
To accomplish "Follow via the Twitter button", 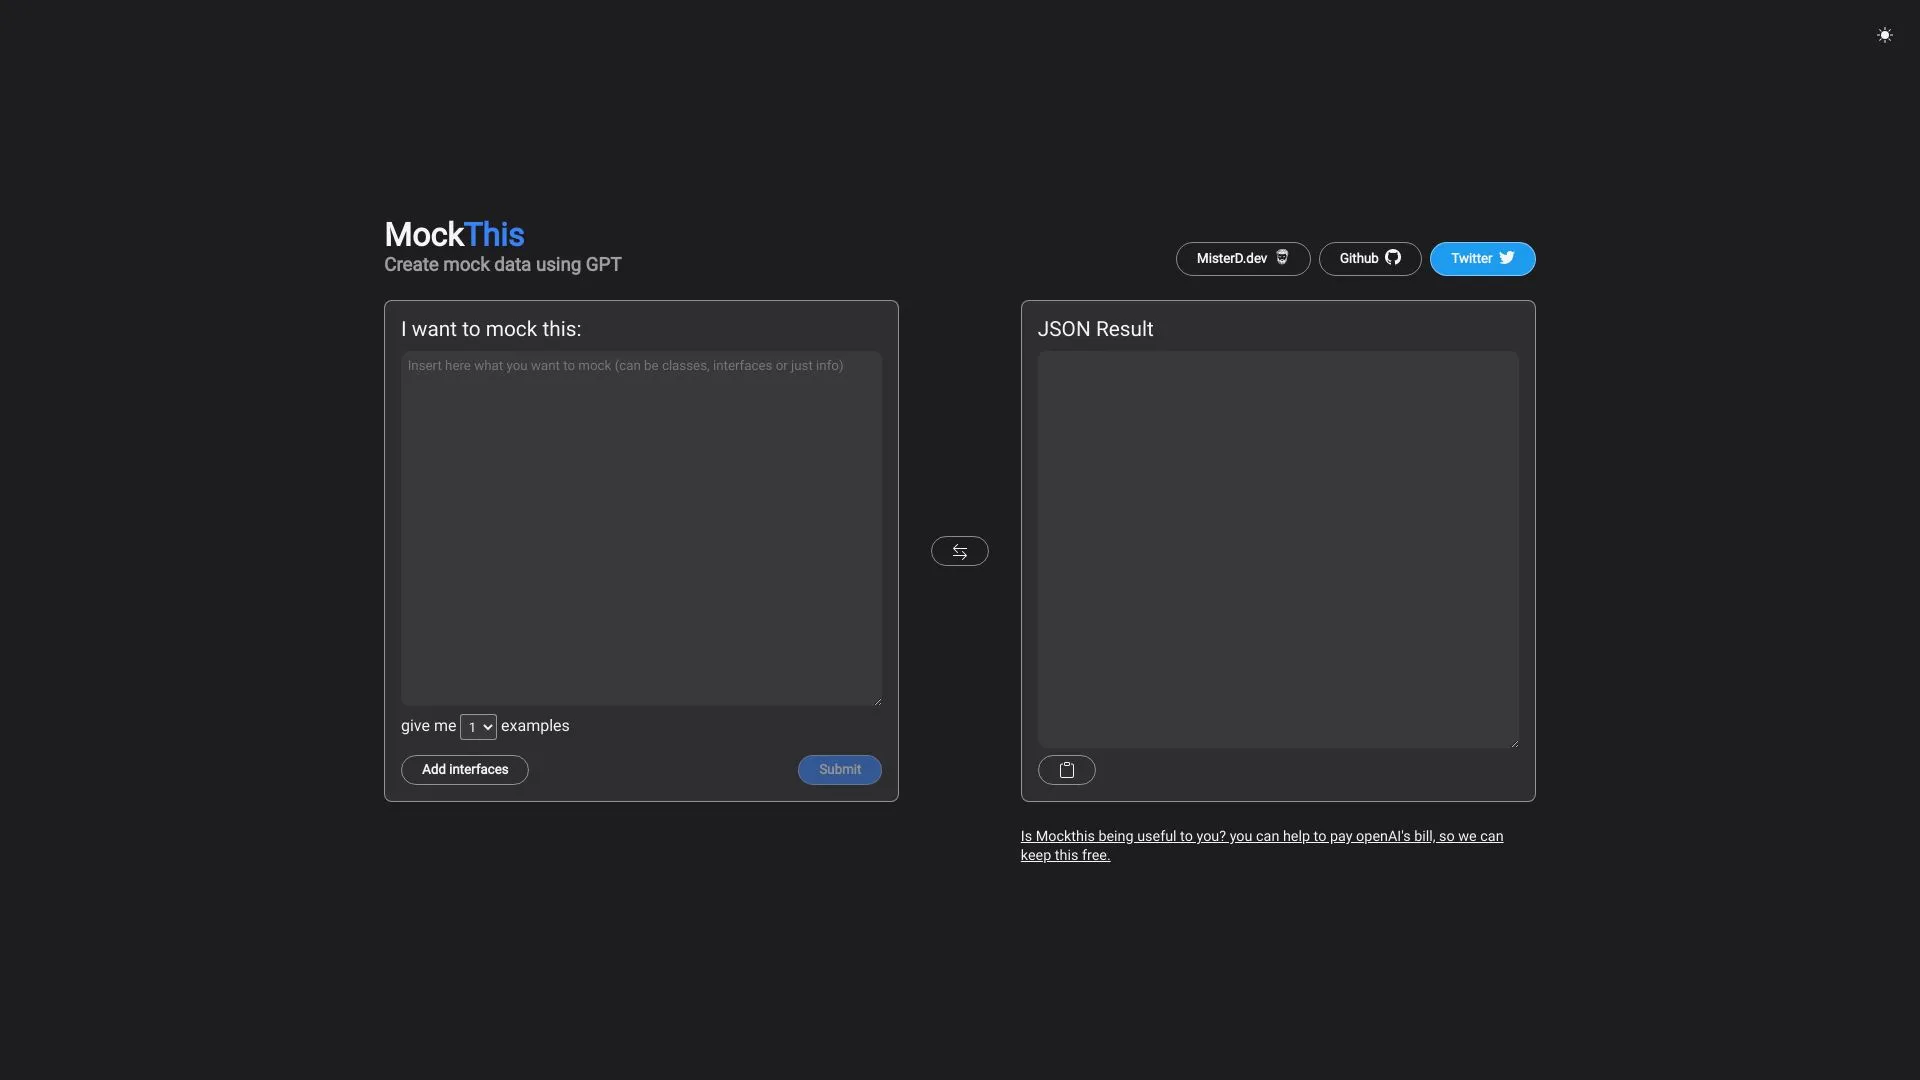I will [x=1481, y=258].
